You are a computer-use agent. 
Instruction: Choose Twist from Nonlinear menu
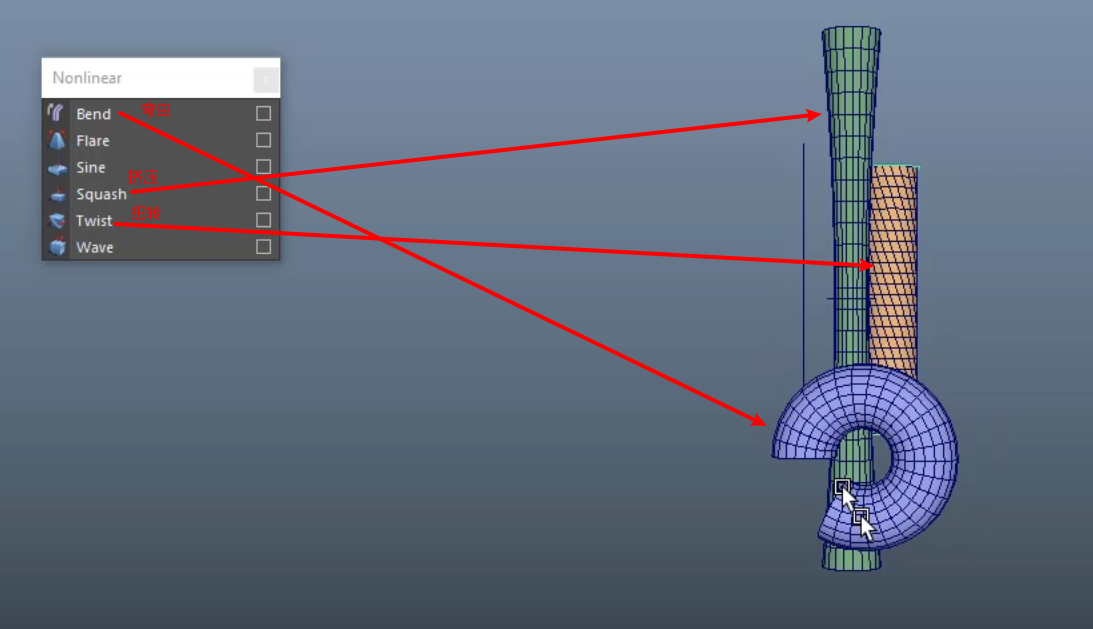coord(93,220)
